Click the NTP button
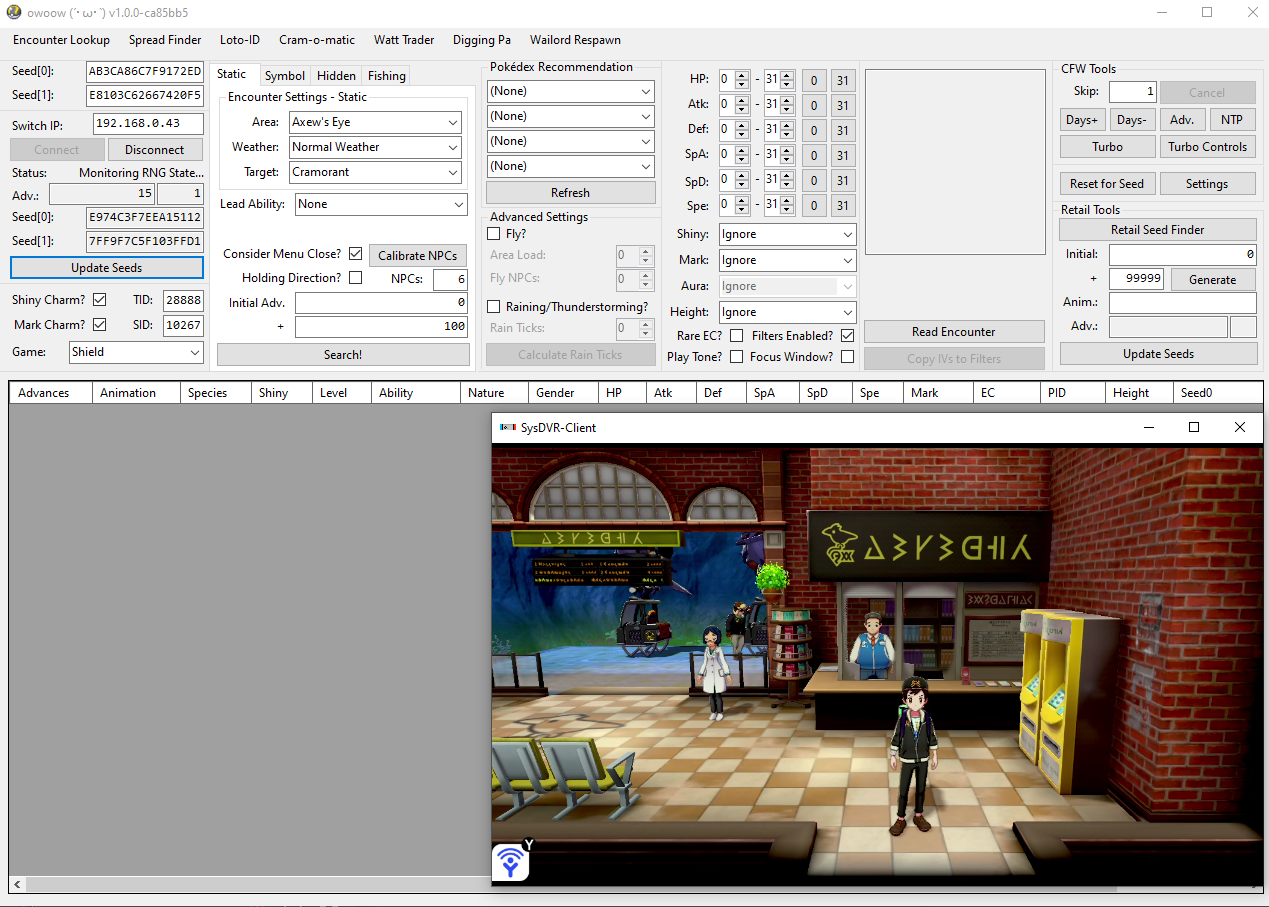 click(x=1233, y=120)
